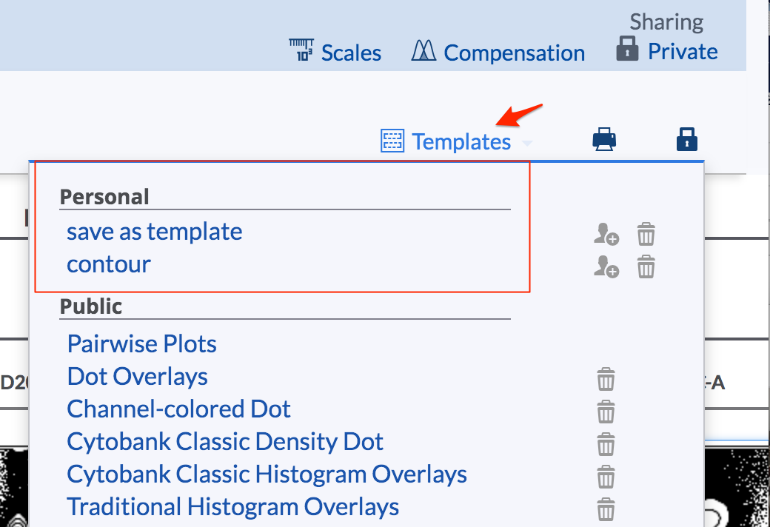Delete Traditional Histogram Overlays template

[605, 509]
